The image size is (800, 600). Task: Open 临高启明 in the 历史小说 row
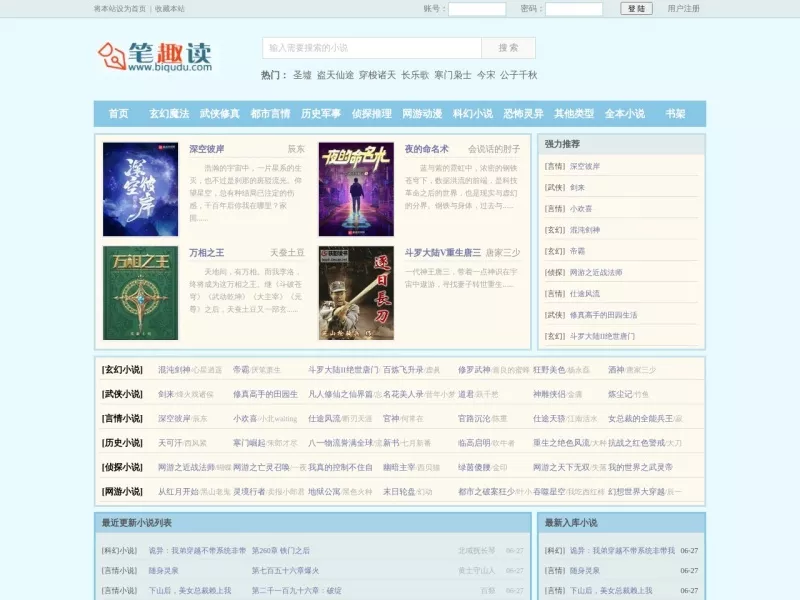tap(474, 443)
